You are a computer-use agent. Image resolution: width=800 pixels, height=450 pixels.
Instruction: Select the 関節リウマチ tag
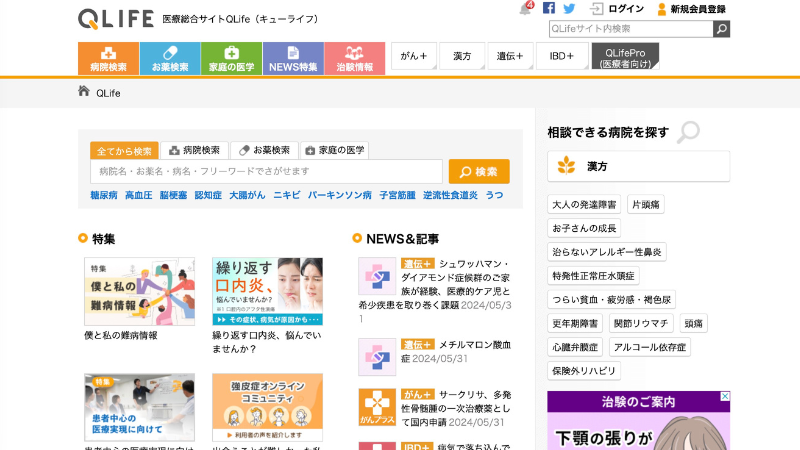pyautogui.click(x=641, y=323)
